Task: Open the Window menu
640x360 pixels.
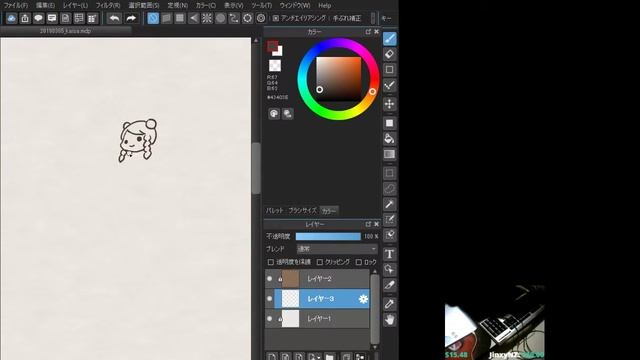Action: pyautogui.click(x=295, y=6)
